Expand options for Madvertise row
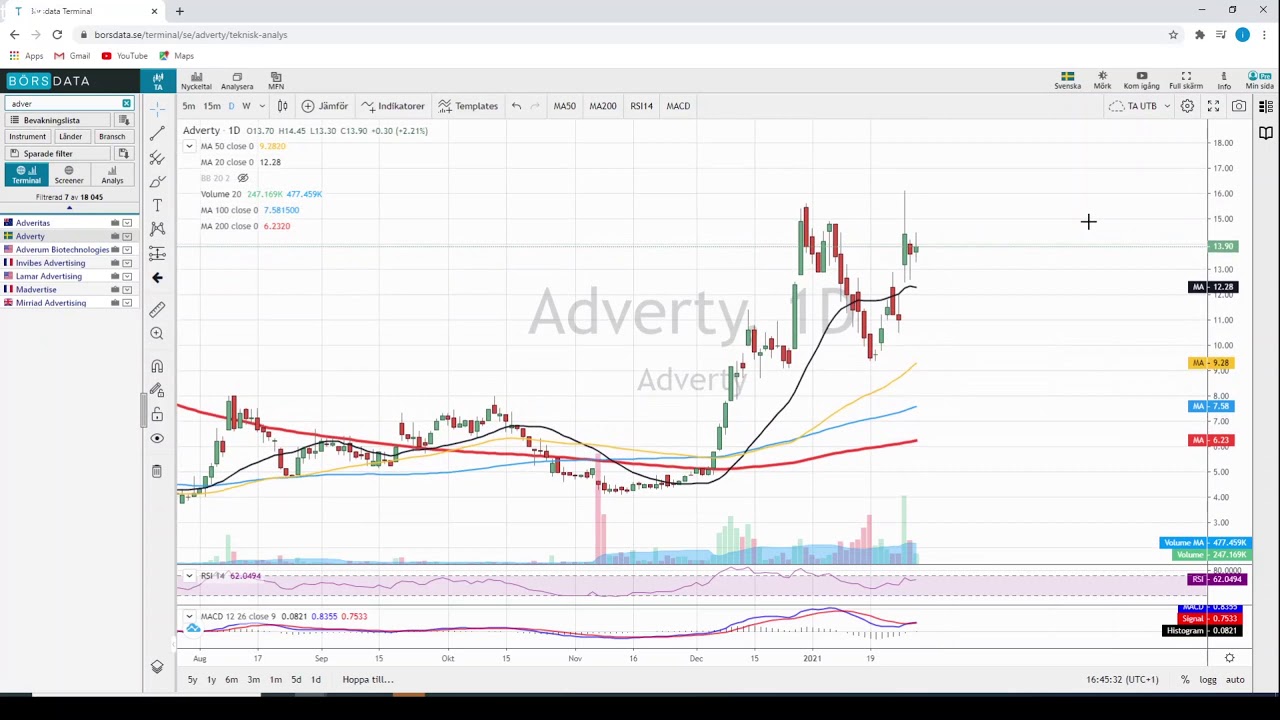 (x=127, y=289)
